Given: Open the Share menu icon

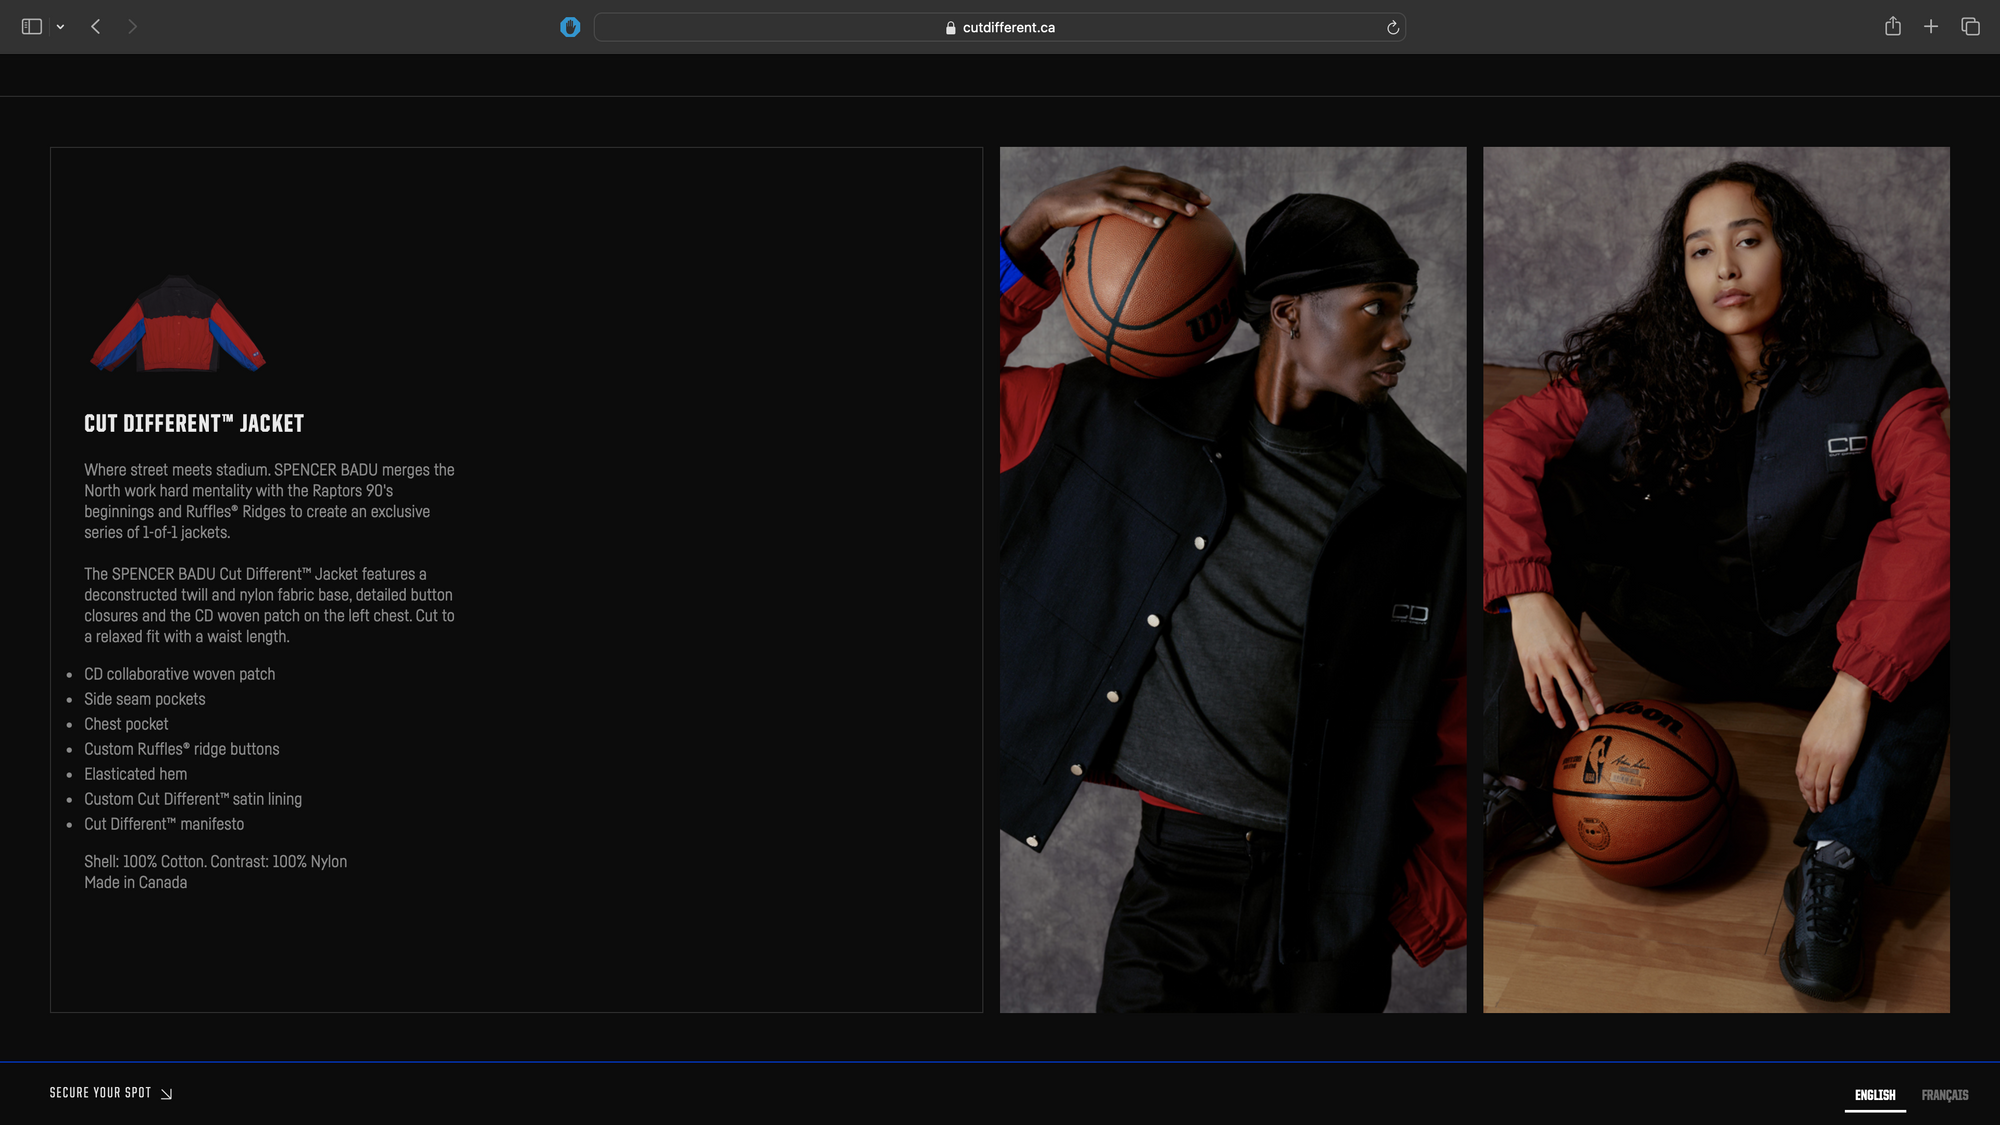Looking at the screenshot, I should (1892, 27).
